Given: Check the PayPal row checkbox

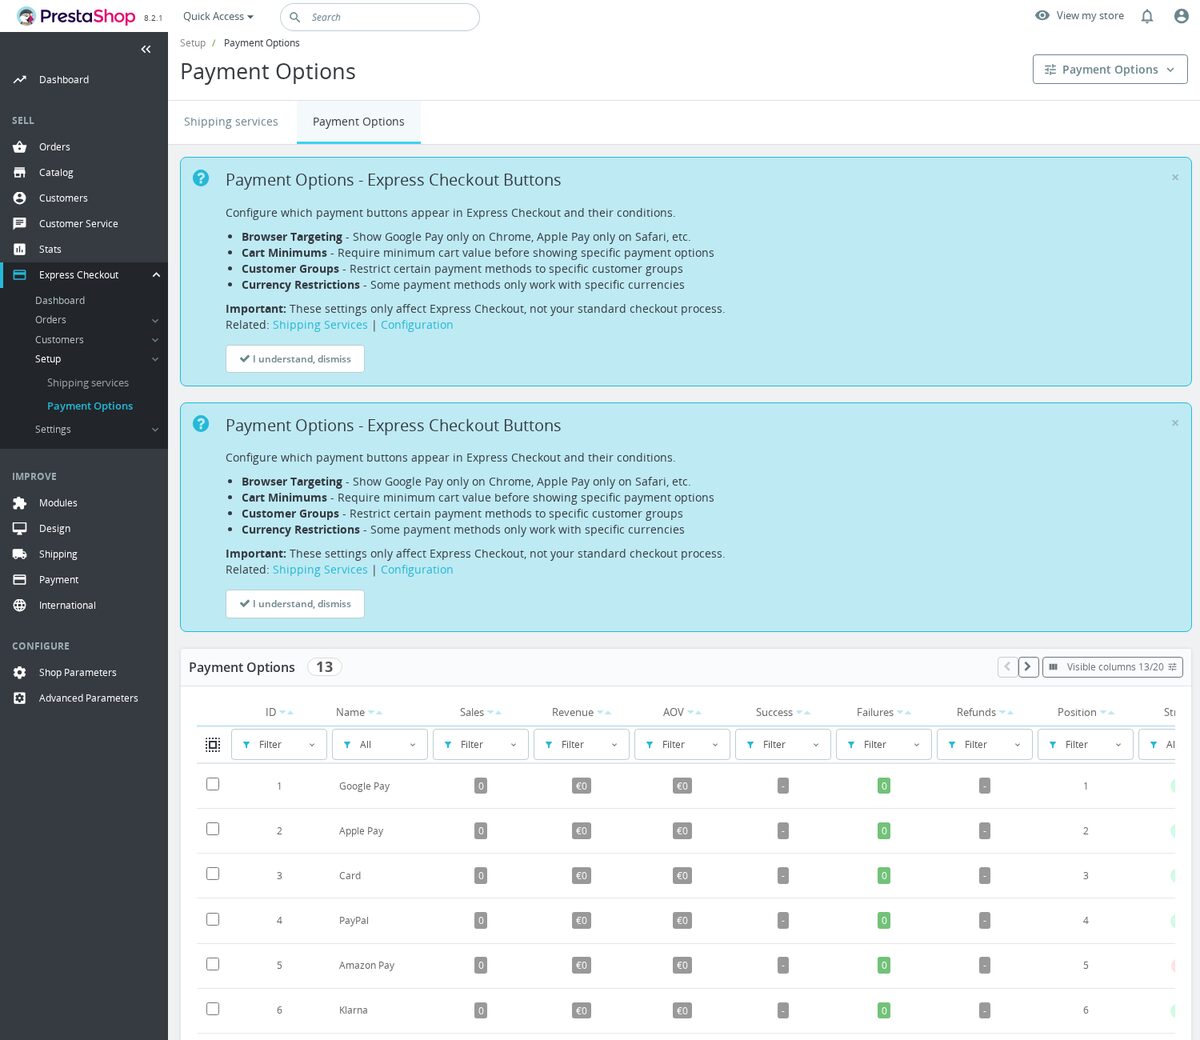Looking at the screenshot, I should coord(212,919).
